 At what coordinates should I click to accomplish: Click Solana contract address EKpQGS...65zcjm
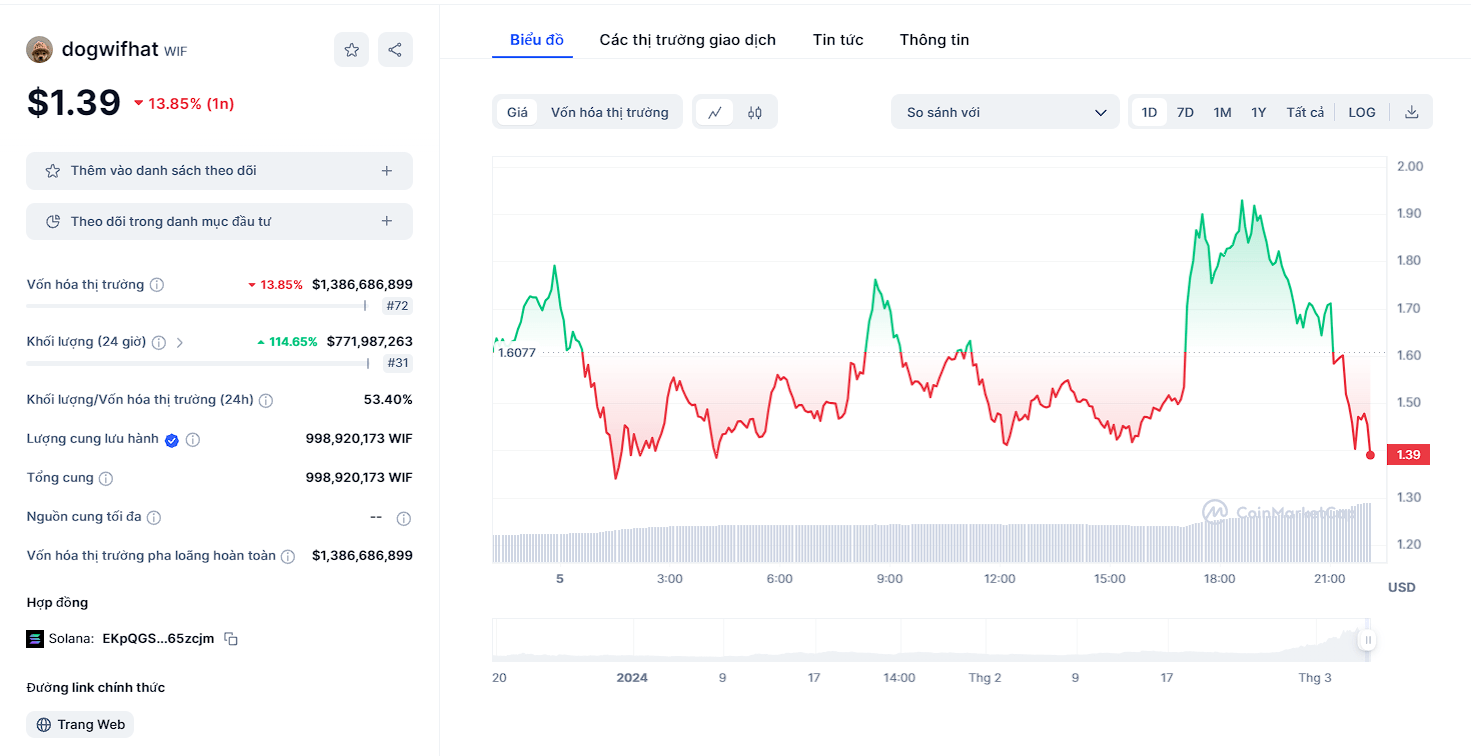click(158, 639)
